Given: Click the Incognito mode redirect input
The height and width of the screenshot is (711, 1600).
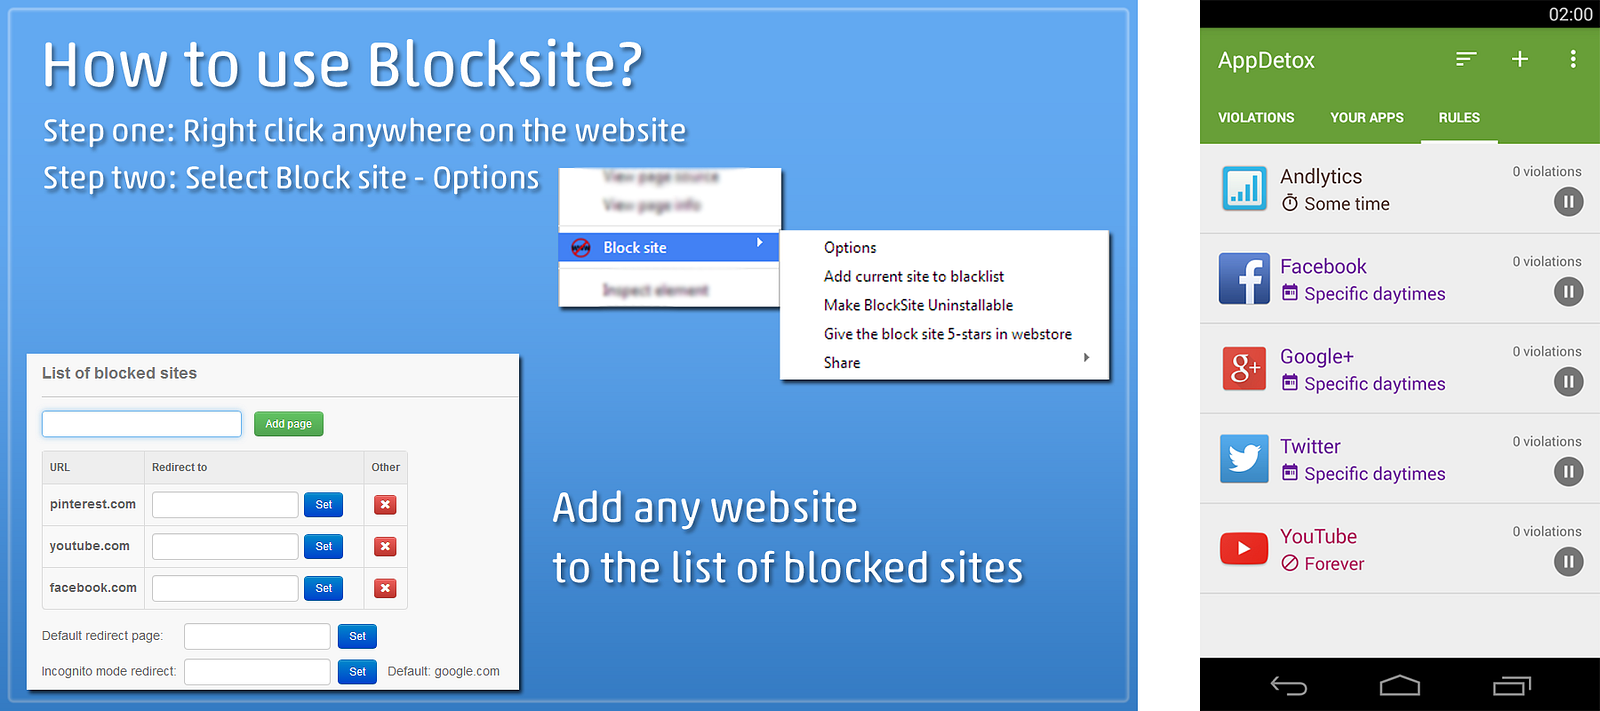Looking at the screenshot, I should pos(257,671).
